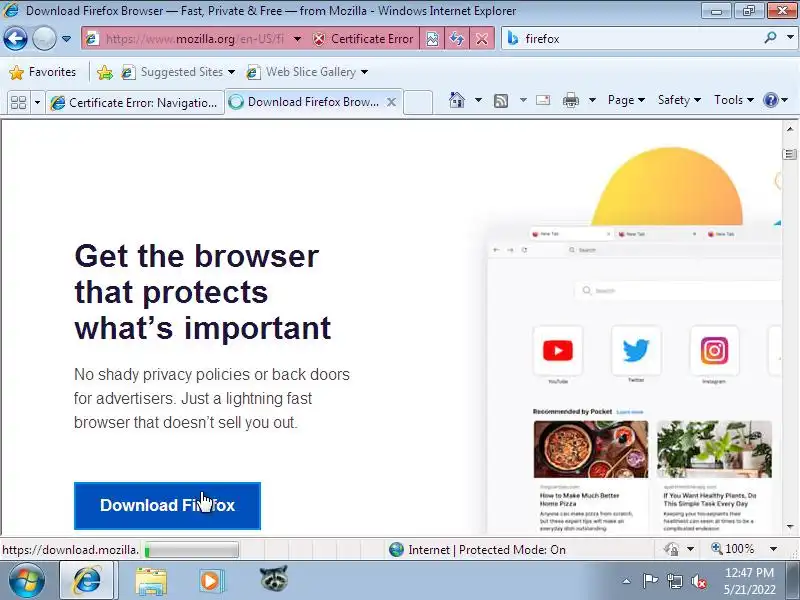Select the Download Firefox Browser tab
Image resolution: width=800 pixels, height=600 pixels.
coord(306,102)
